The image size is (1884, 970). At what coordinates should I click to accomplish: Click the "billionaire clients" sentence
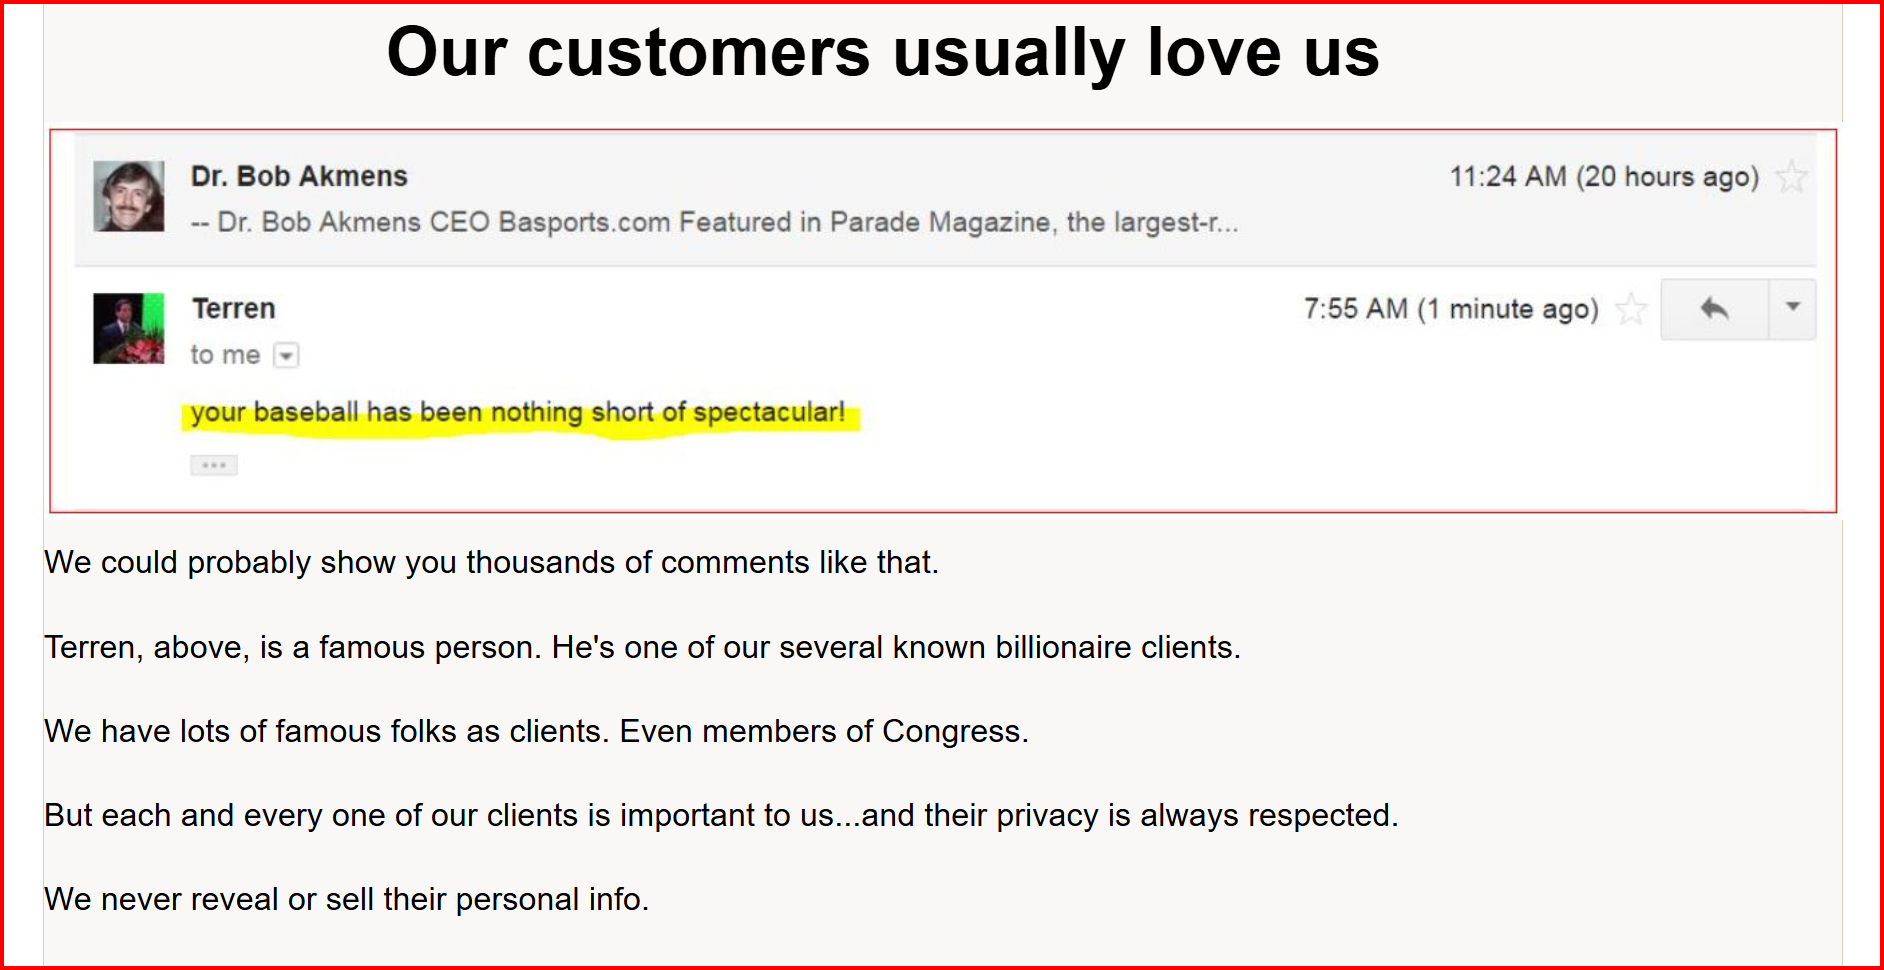click(642, 647)
